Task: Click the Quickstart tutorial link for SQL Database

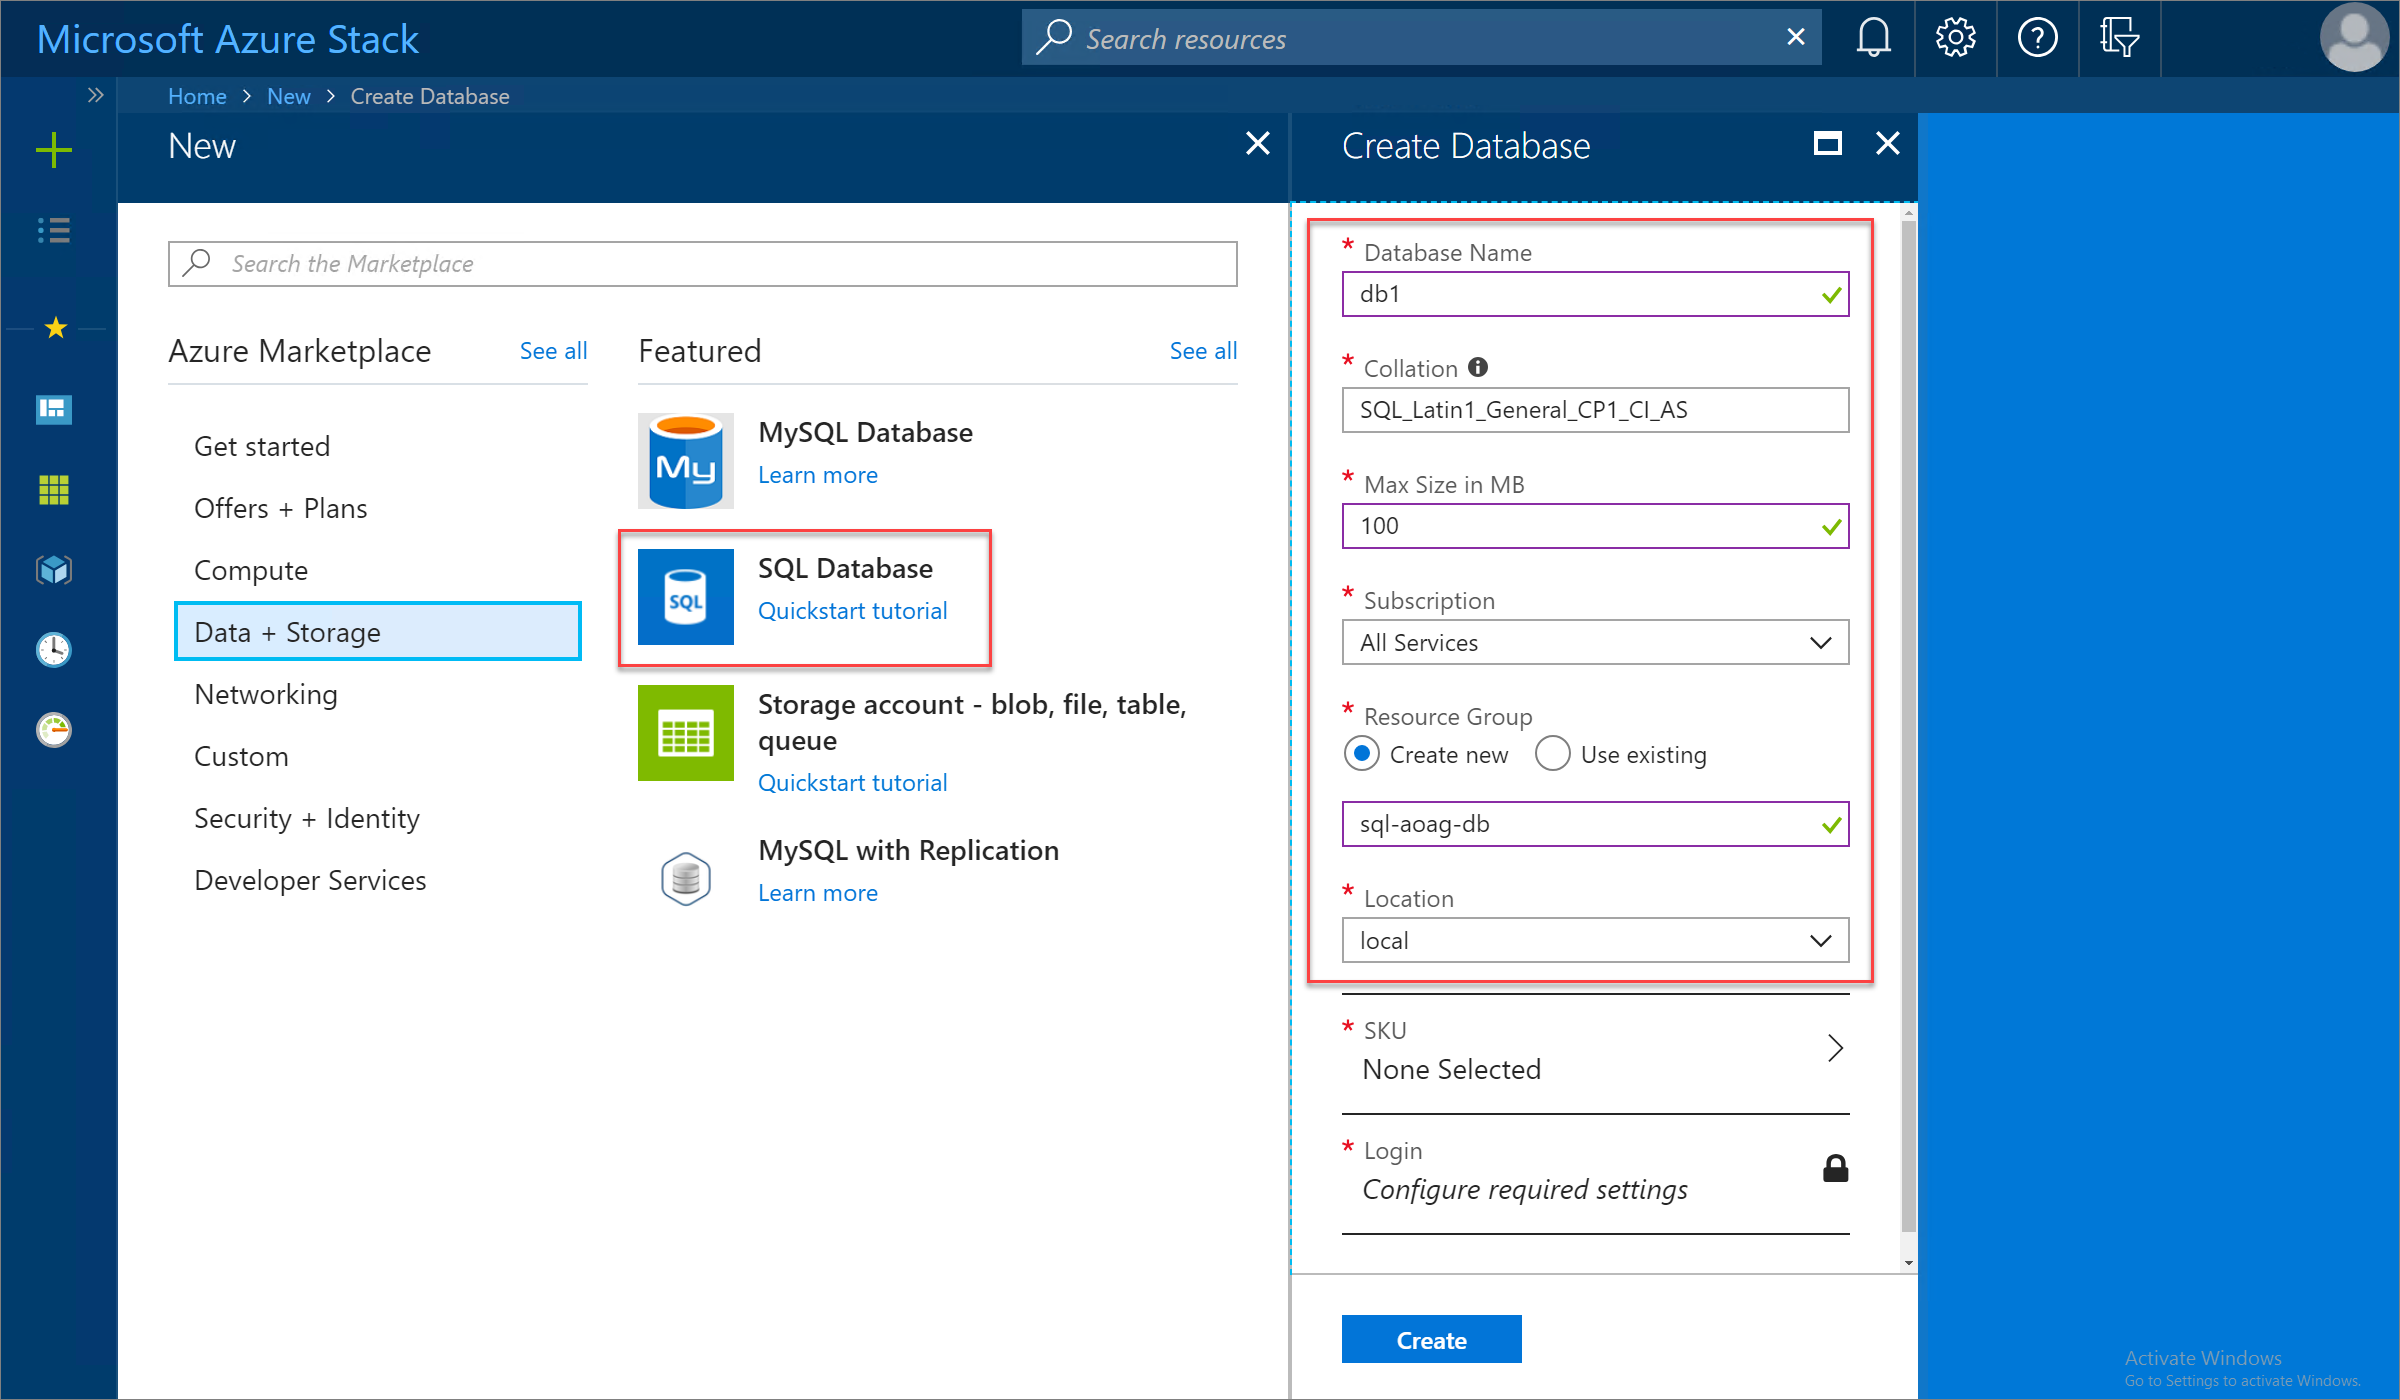Action: [852, 608]
